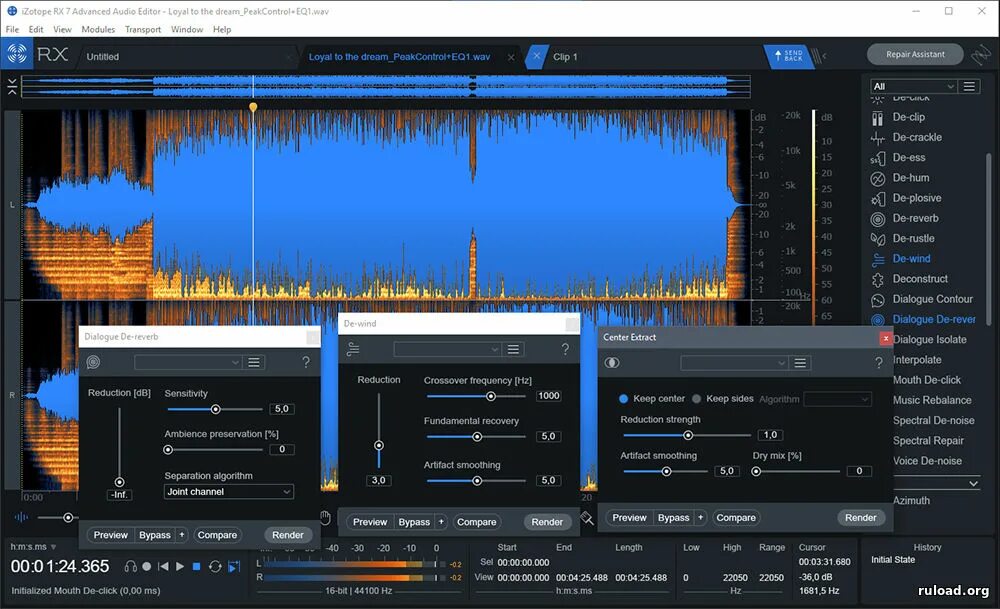This screenshot has width=1000, height=609.
Task: Click the record button in transport
Action: pos(147,566)
